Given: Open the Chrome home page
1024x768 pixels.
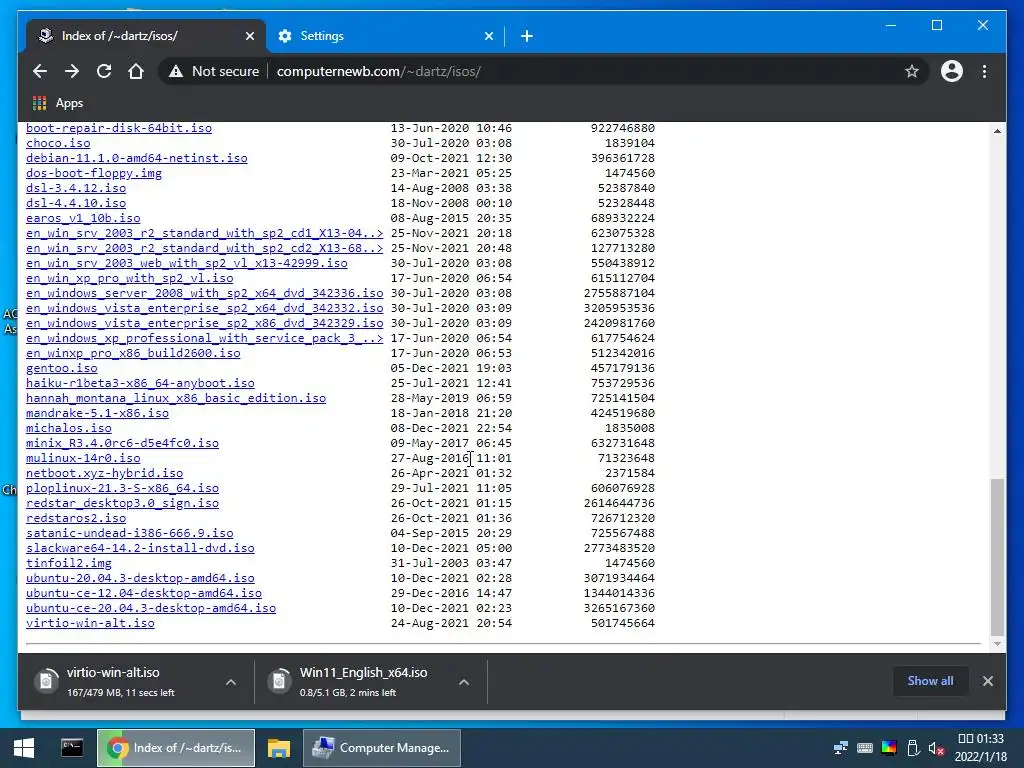Looking at the screenshot, I should [x=136, y=71].
